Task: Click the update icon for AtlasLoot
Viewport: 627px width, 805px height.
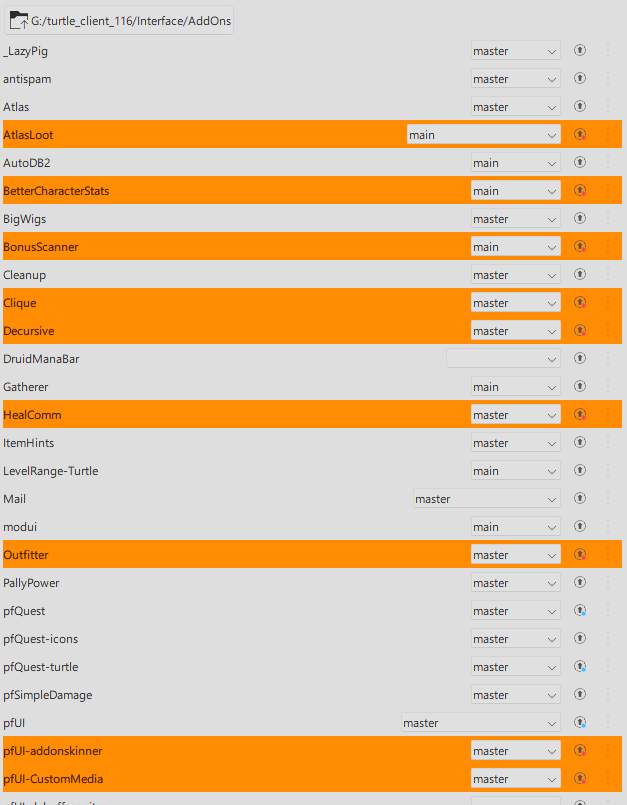Action: (580, 135)
